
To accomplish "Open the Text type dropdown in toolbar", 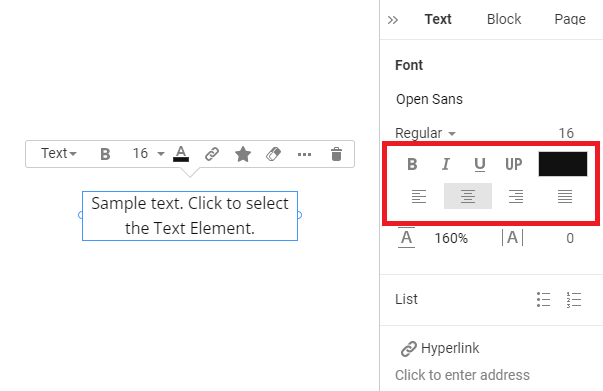I will point(59,153).
